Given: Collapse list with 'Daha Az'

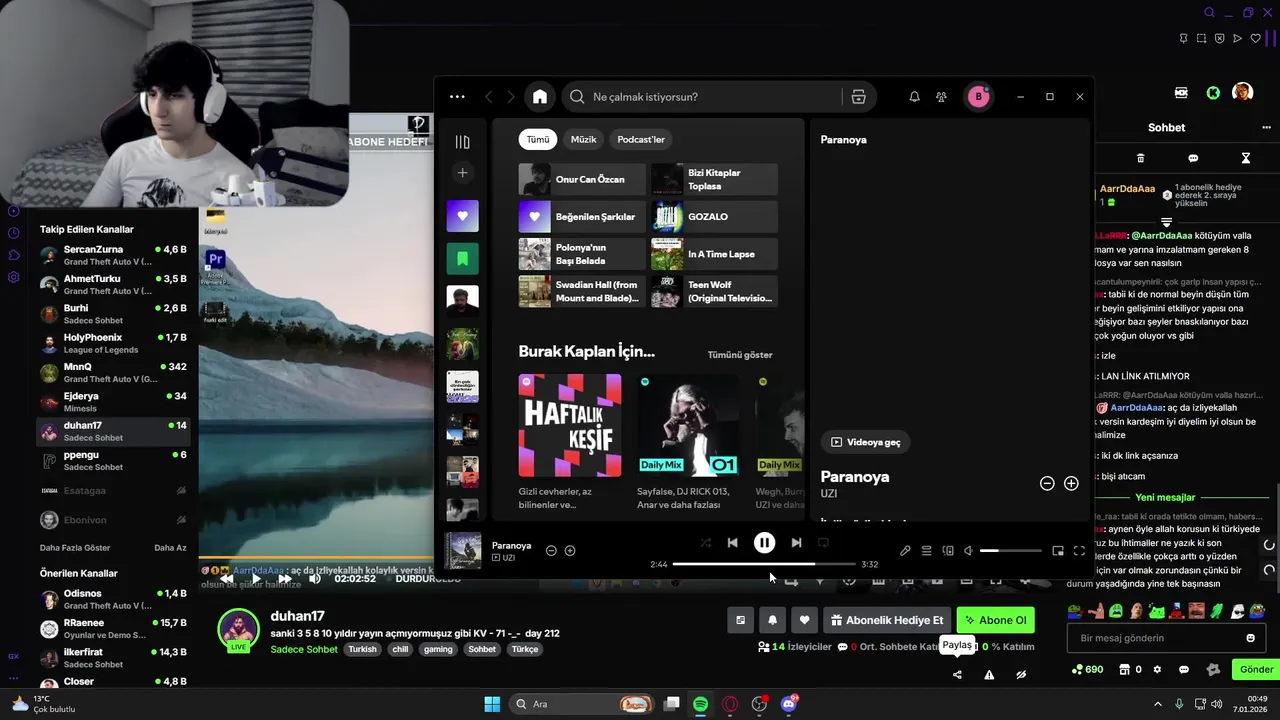Looking at the screenshot, I should (170, 548).
